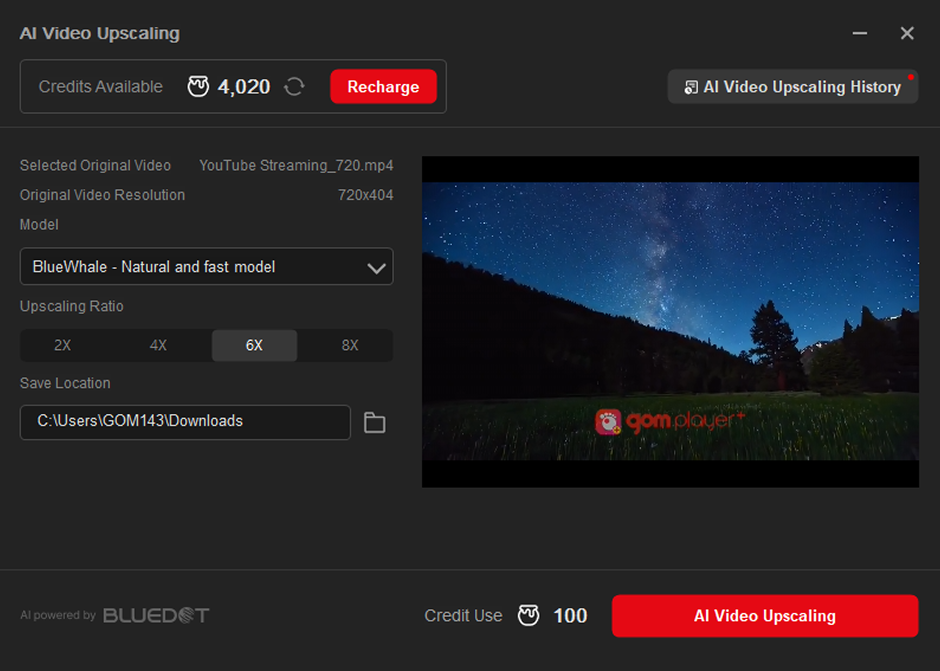
Task: Open the folder browse icon for save location
Action: coord(374,422)
